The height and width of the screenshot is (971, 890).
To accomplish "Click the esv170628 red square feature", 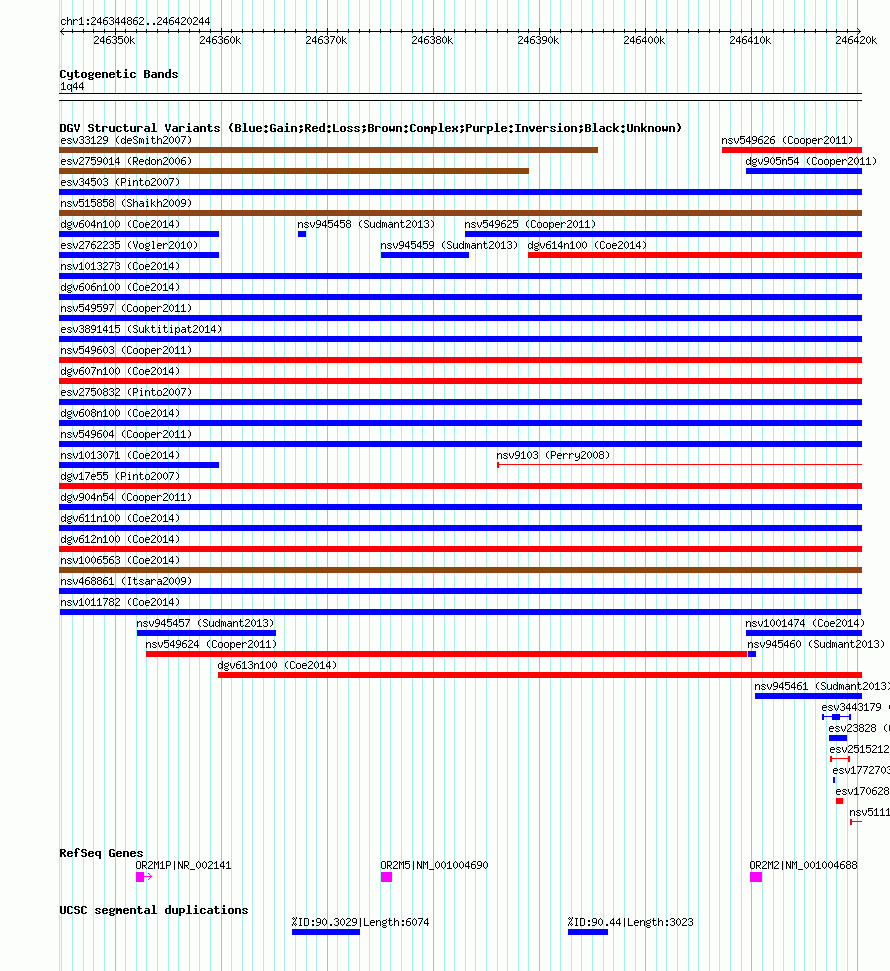I will pos(839,801).
